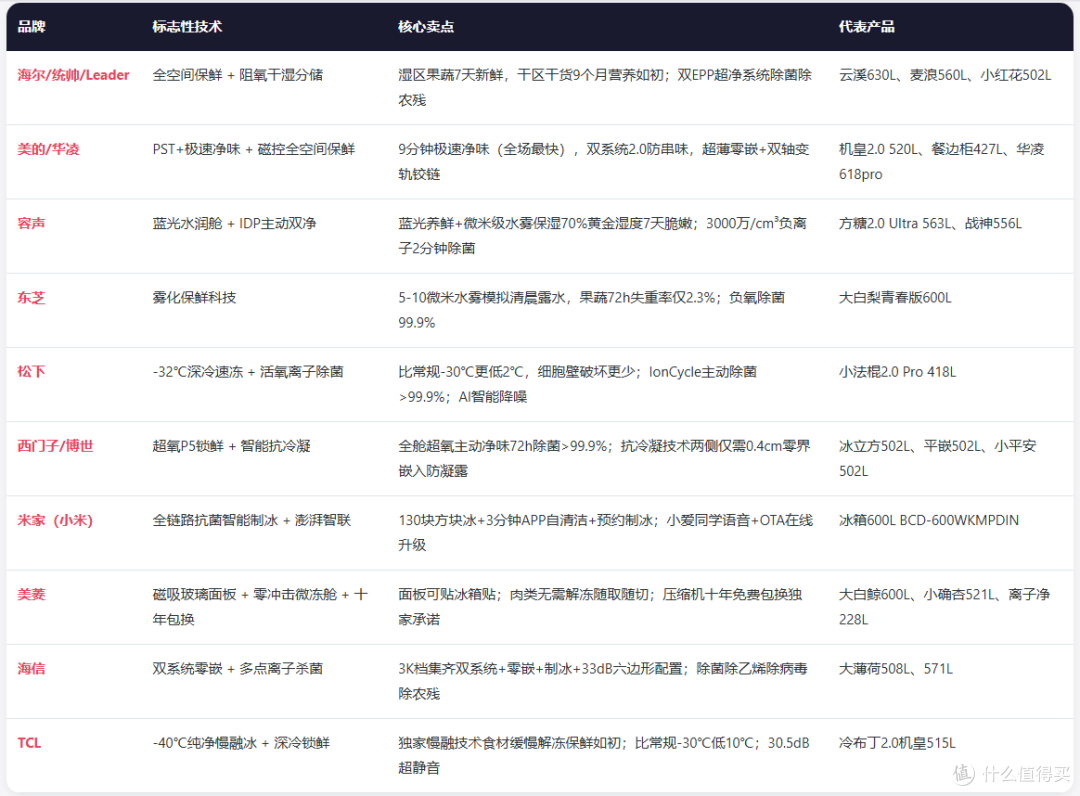Click PST+极速净味 + 磁控全空间保鲜 cell
This screenshot has width=1080, height=796.
click(x=253, y=149)
